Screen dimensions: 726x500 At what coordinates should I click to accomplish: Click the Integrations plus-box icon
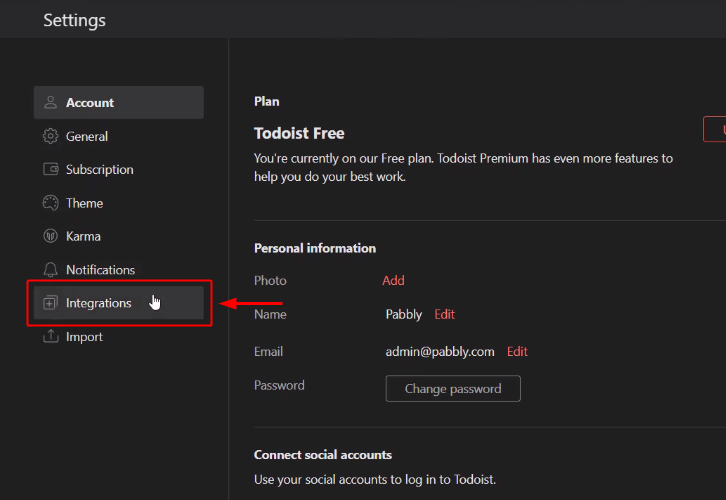click(x=50, y=303)
